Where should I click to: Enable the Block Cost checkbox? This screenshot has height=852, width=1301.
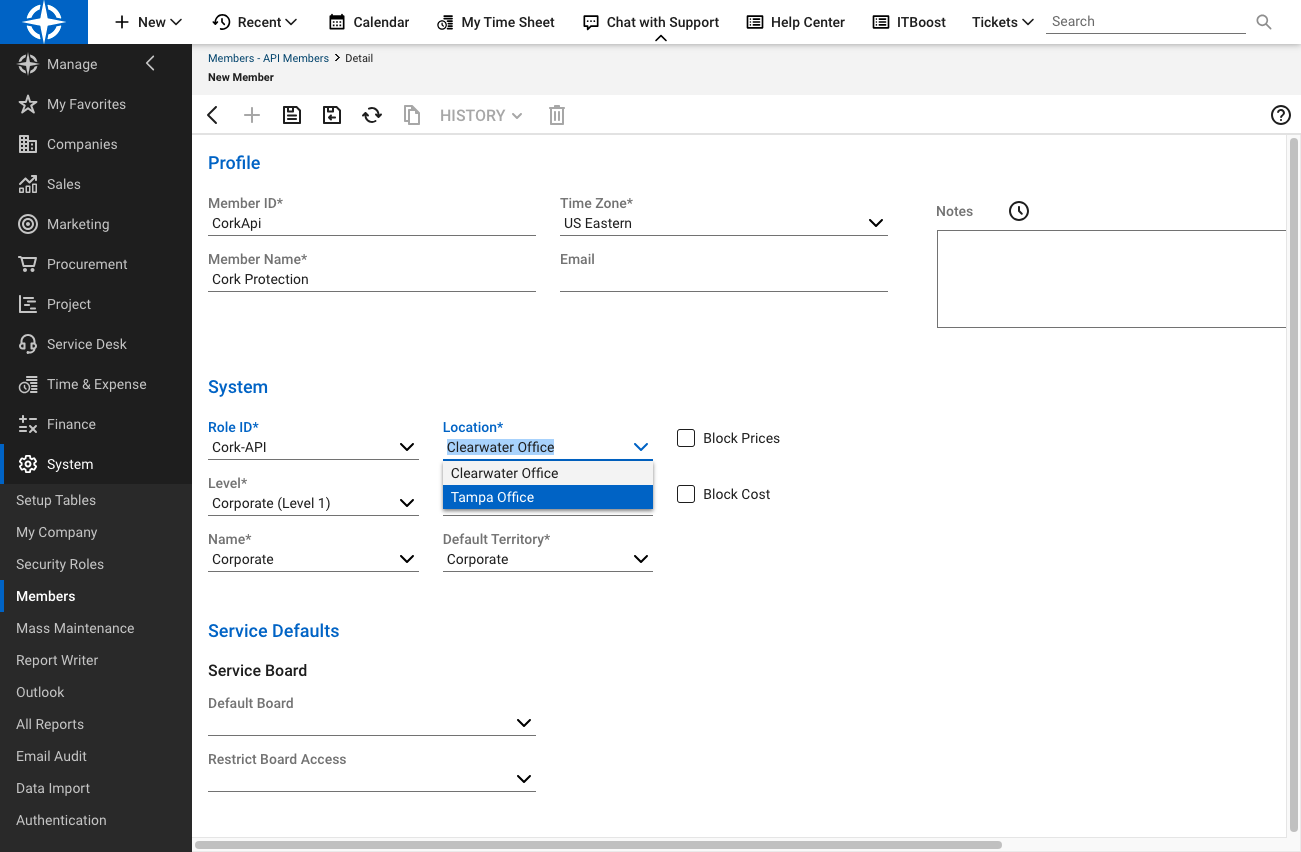click(x=686, y=494)
